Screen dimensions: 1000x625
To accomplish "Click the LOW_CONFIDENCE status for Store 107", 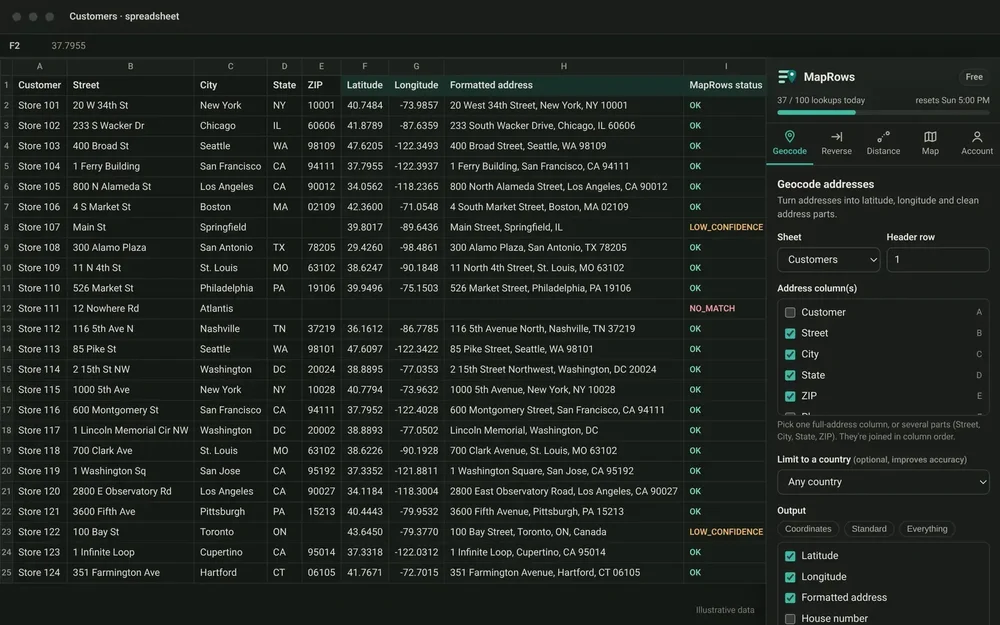I will point(726,228).
